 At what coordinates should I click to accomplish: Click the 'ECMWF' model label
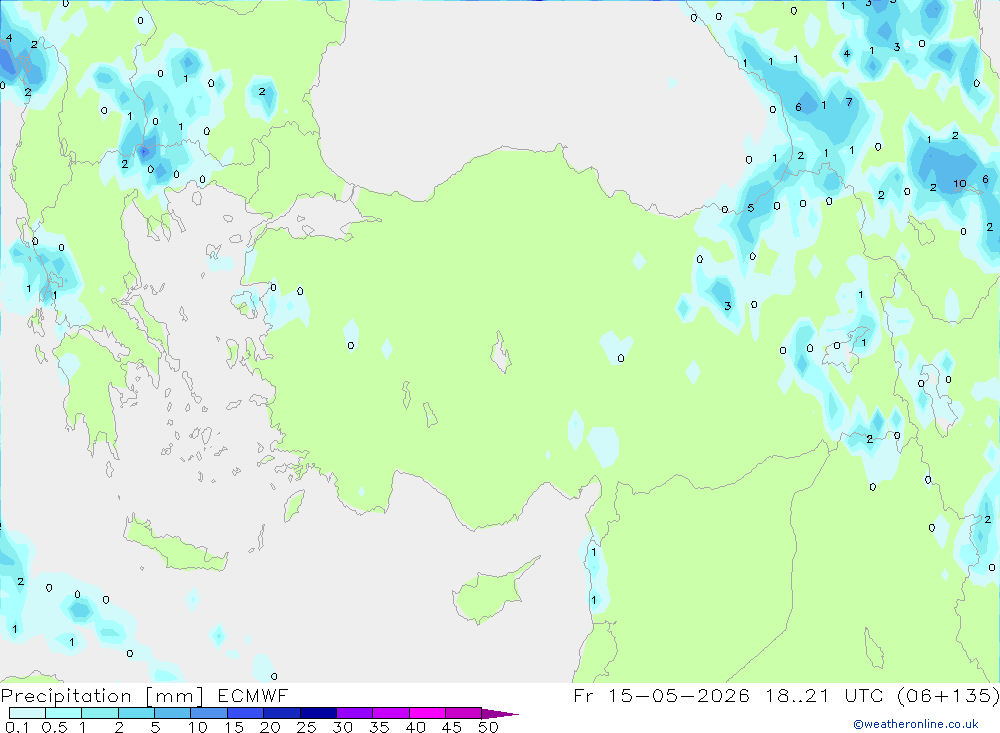[253, 695]
